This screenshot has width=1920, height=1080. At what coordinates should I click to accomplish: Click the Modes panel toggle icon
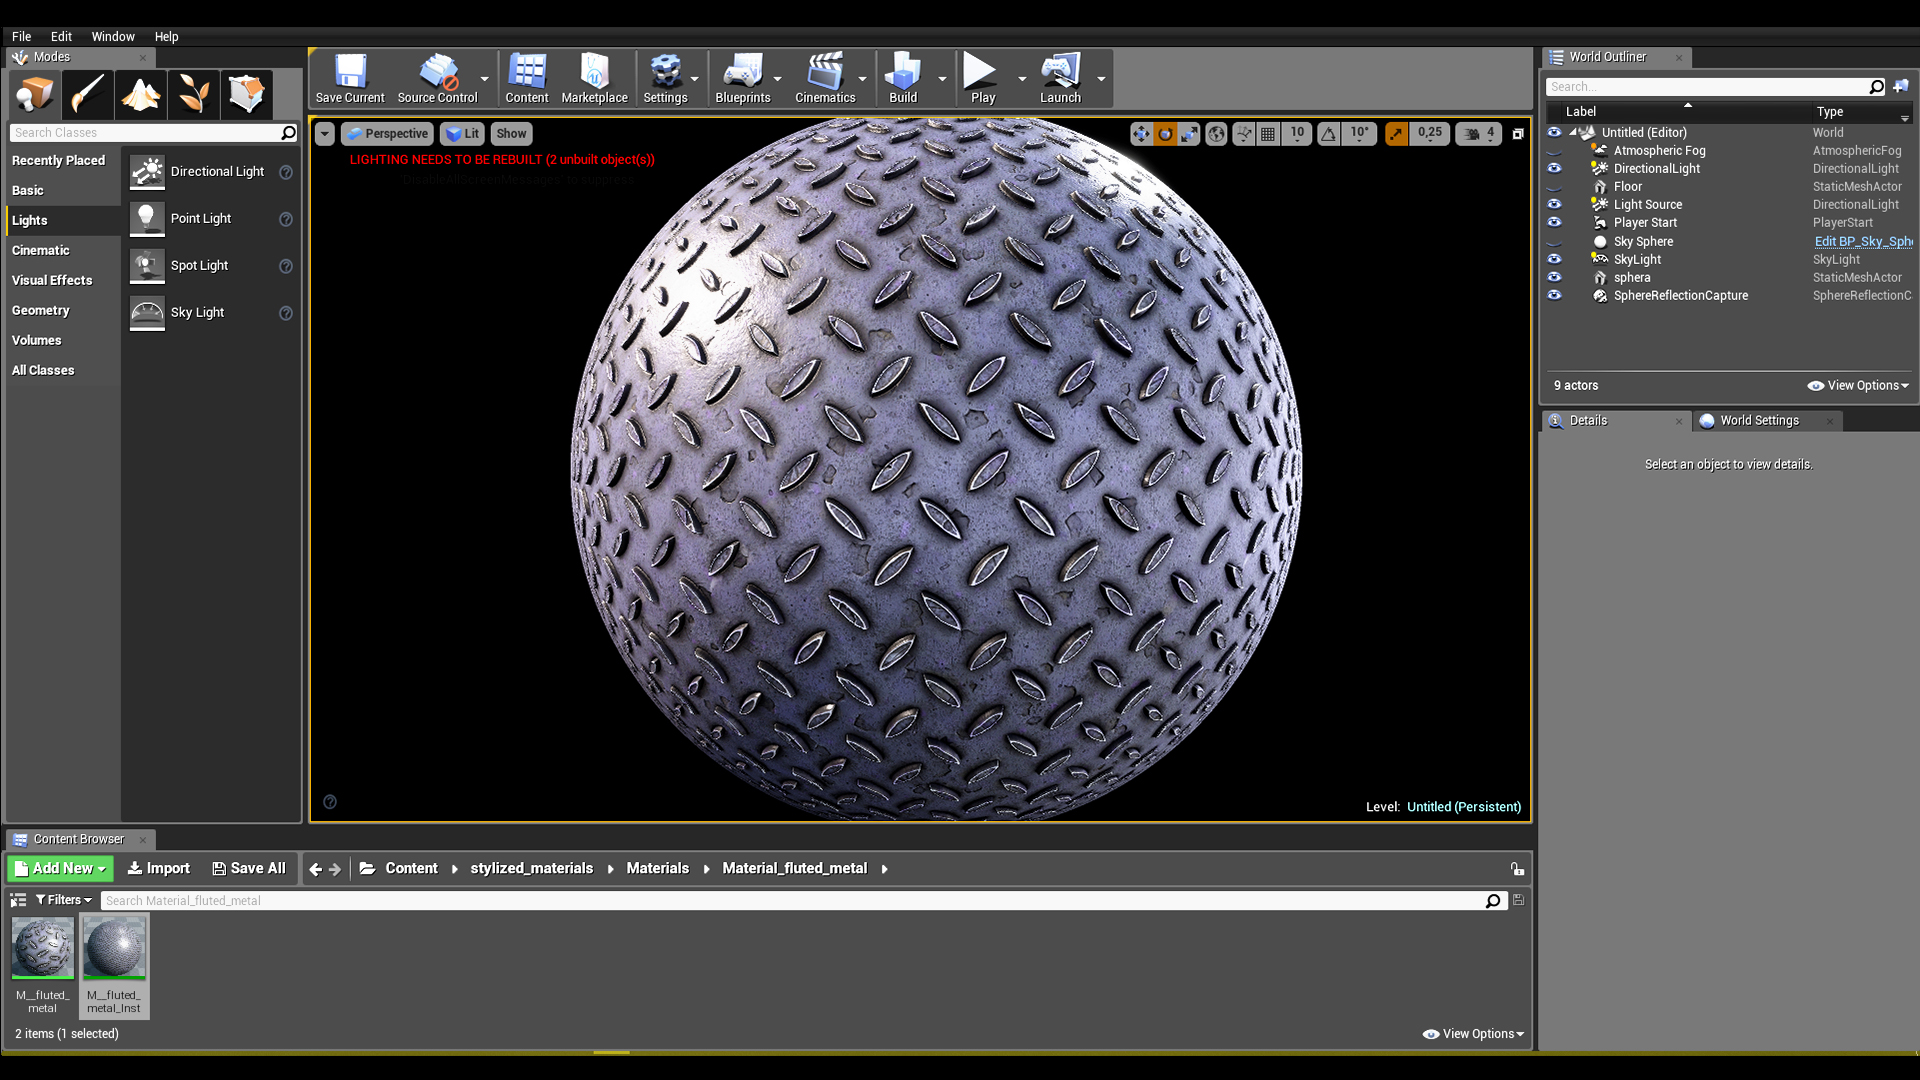pos(20,55)
